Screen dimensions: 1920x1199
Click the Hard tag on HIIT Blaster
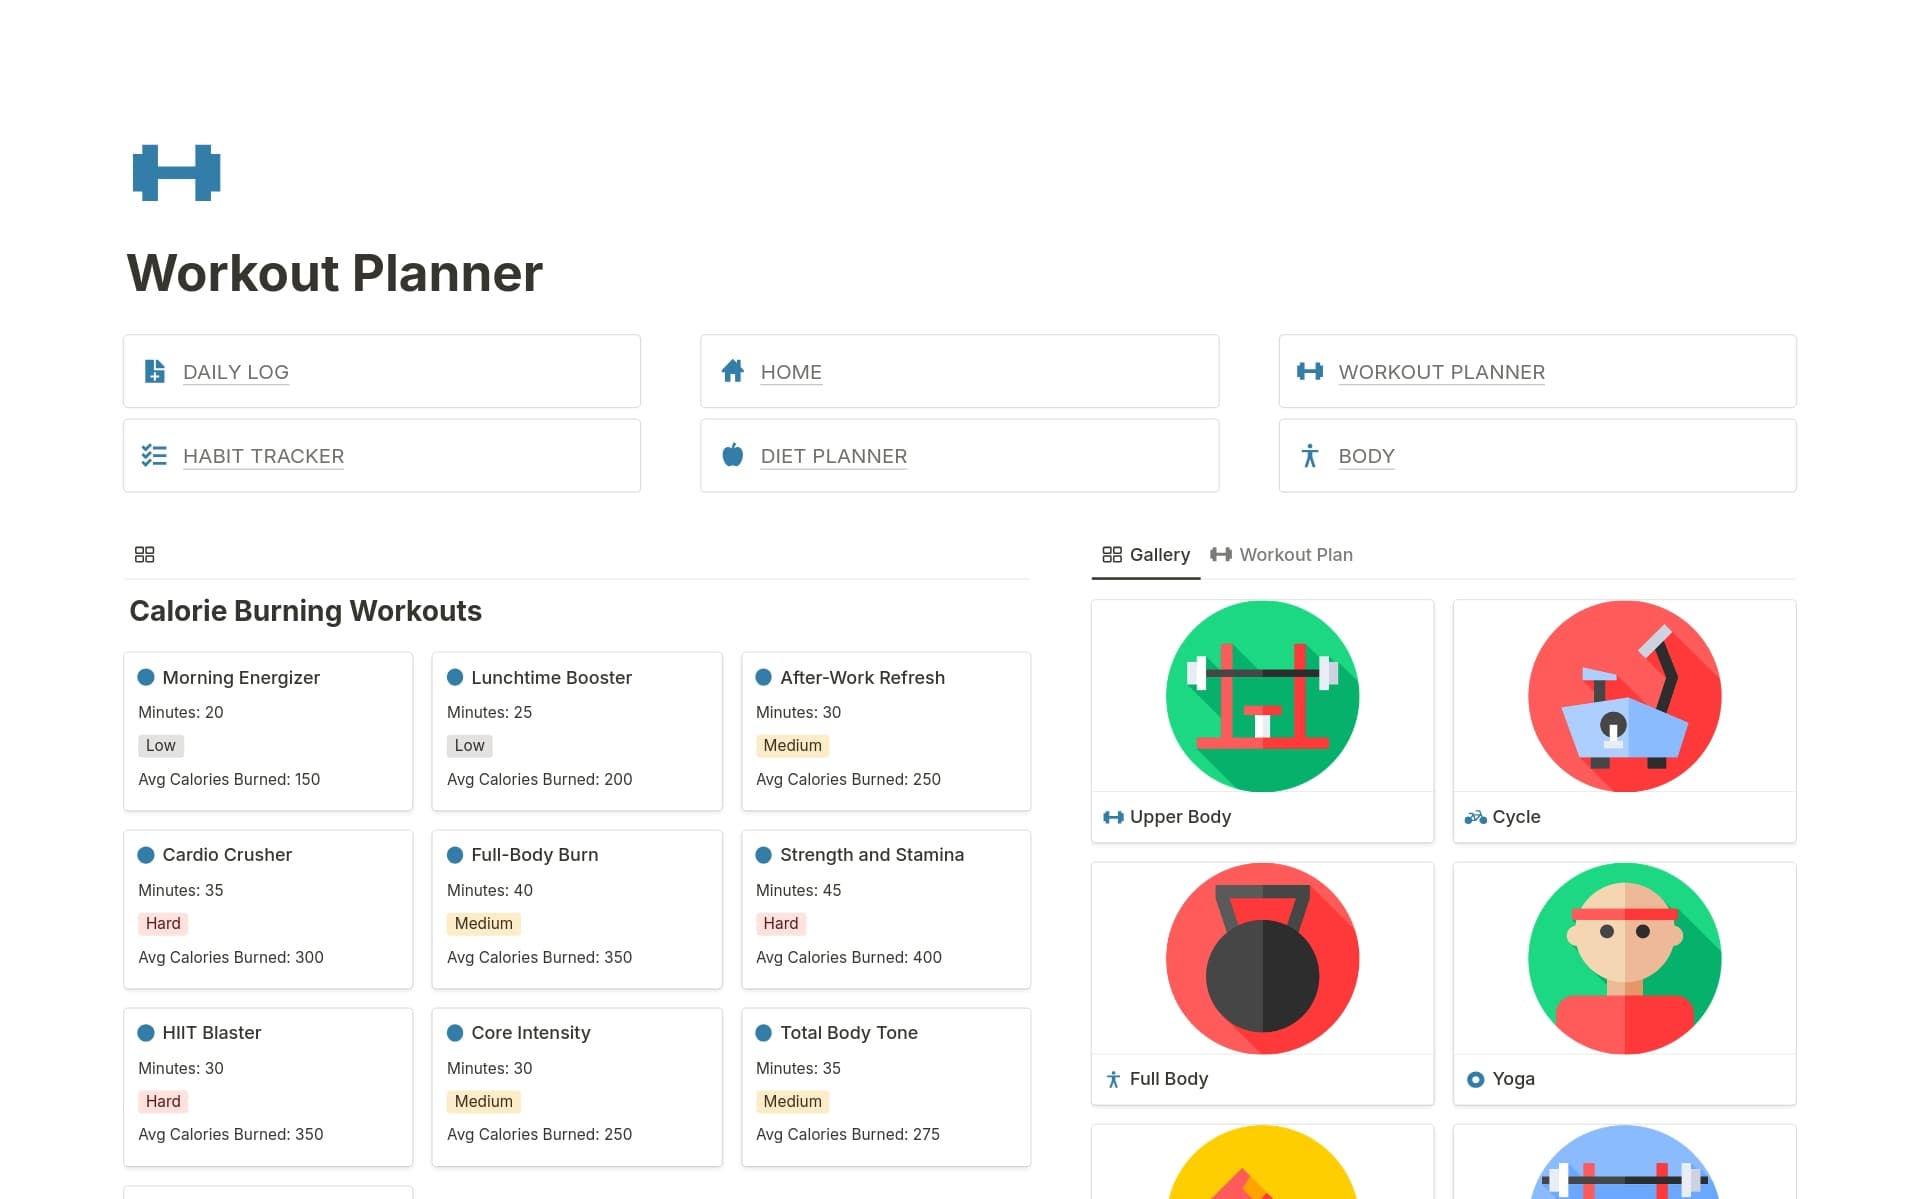coord(163,1101)
